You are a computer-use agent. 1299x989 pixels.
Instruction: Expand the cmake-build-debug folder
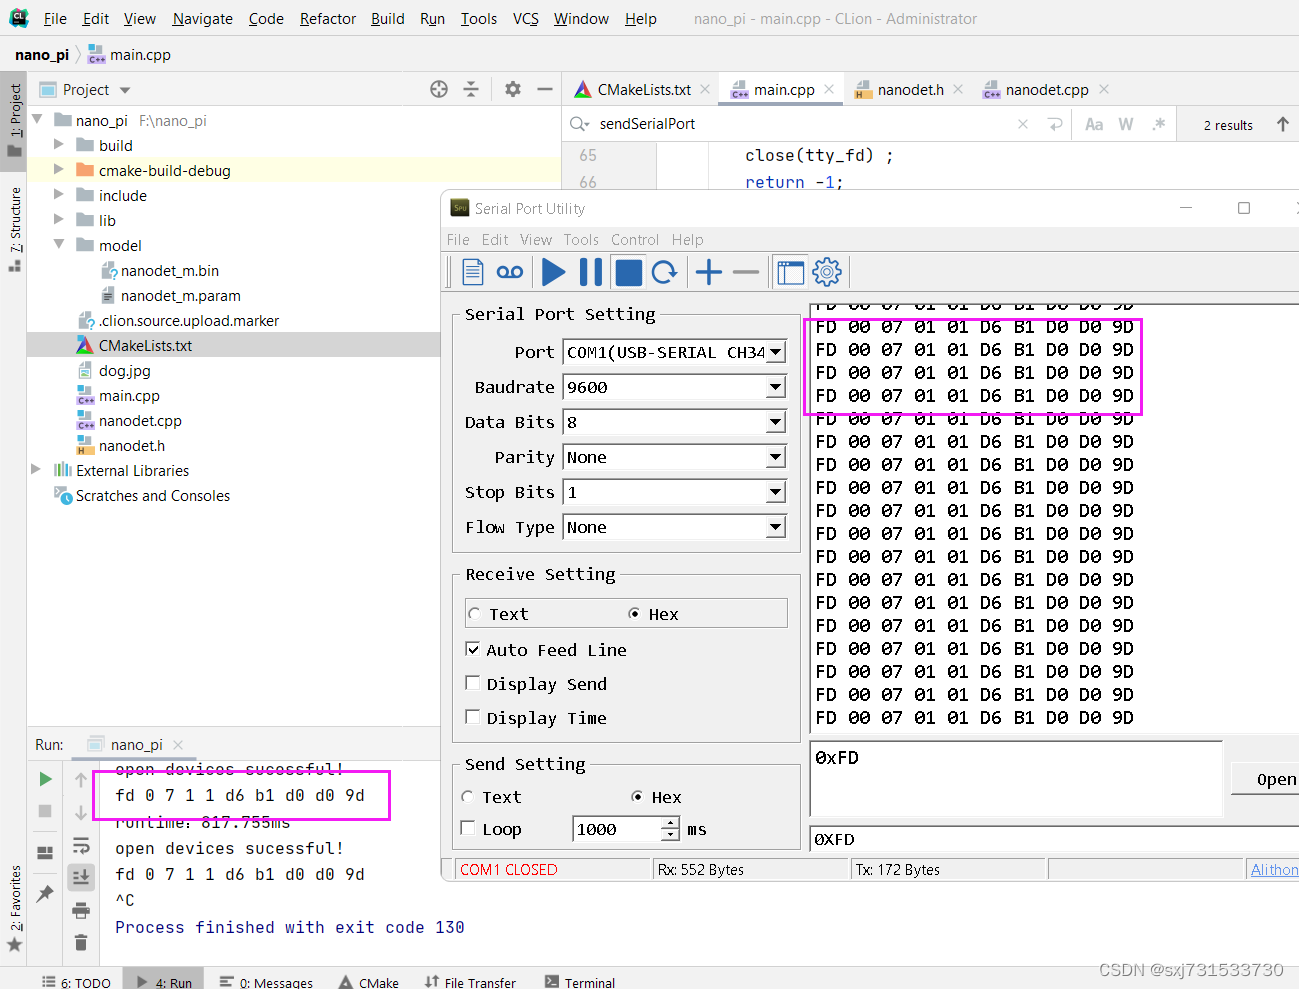coord(59,170)
